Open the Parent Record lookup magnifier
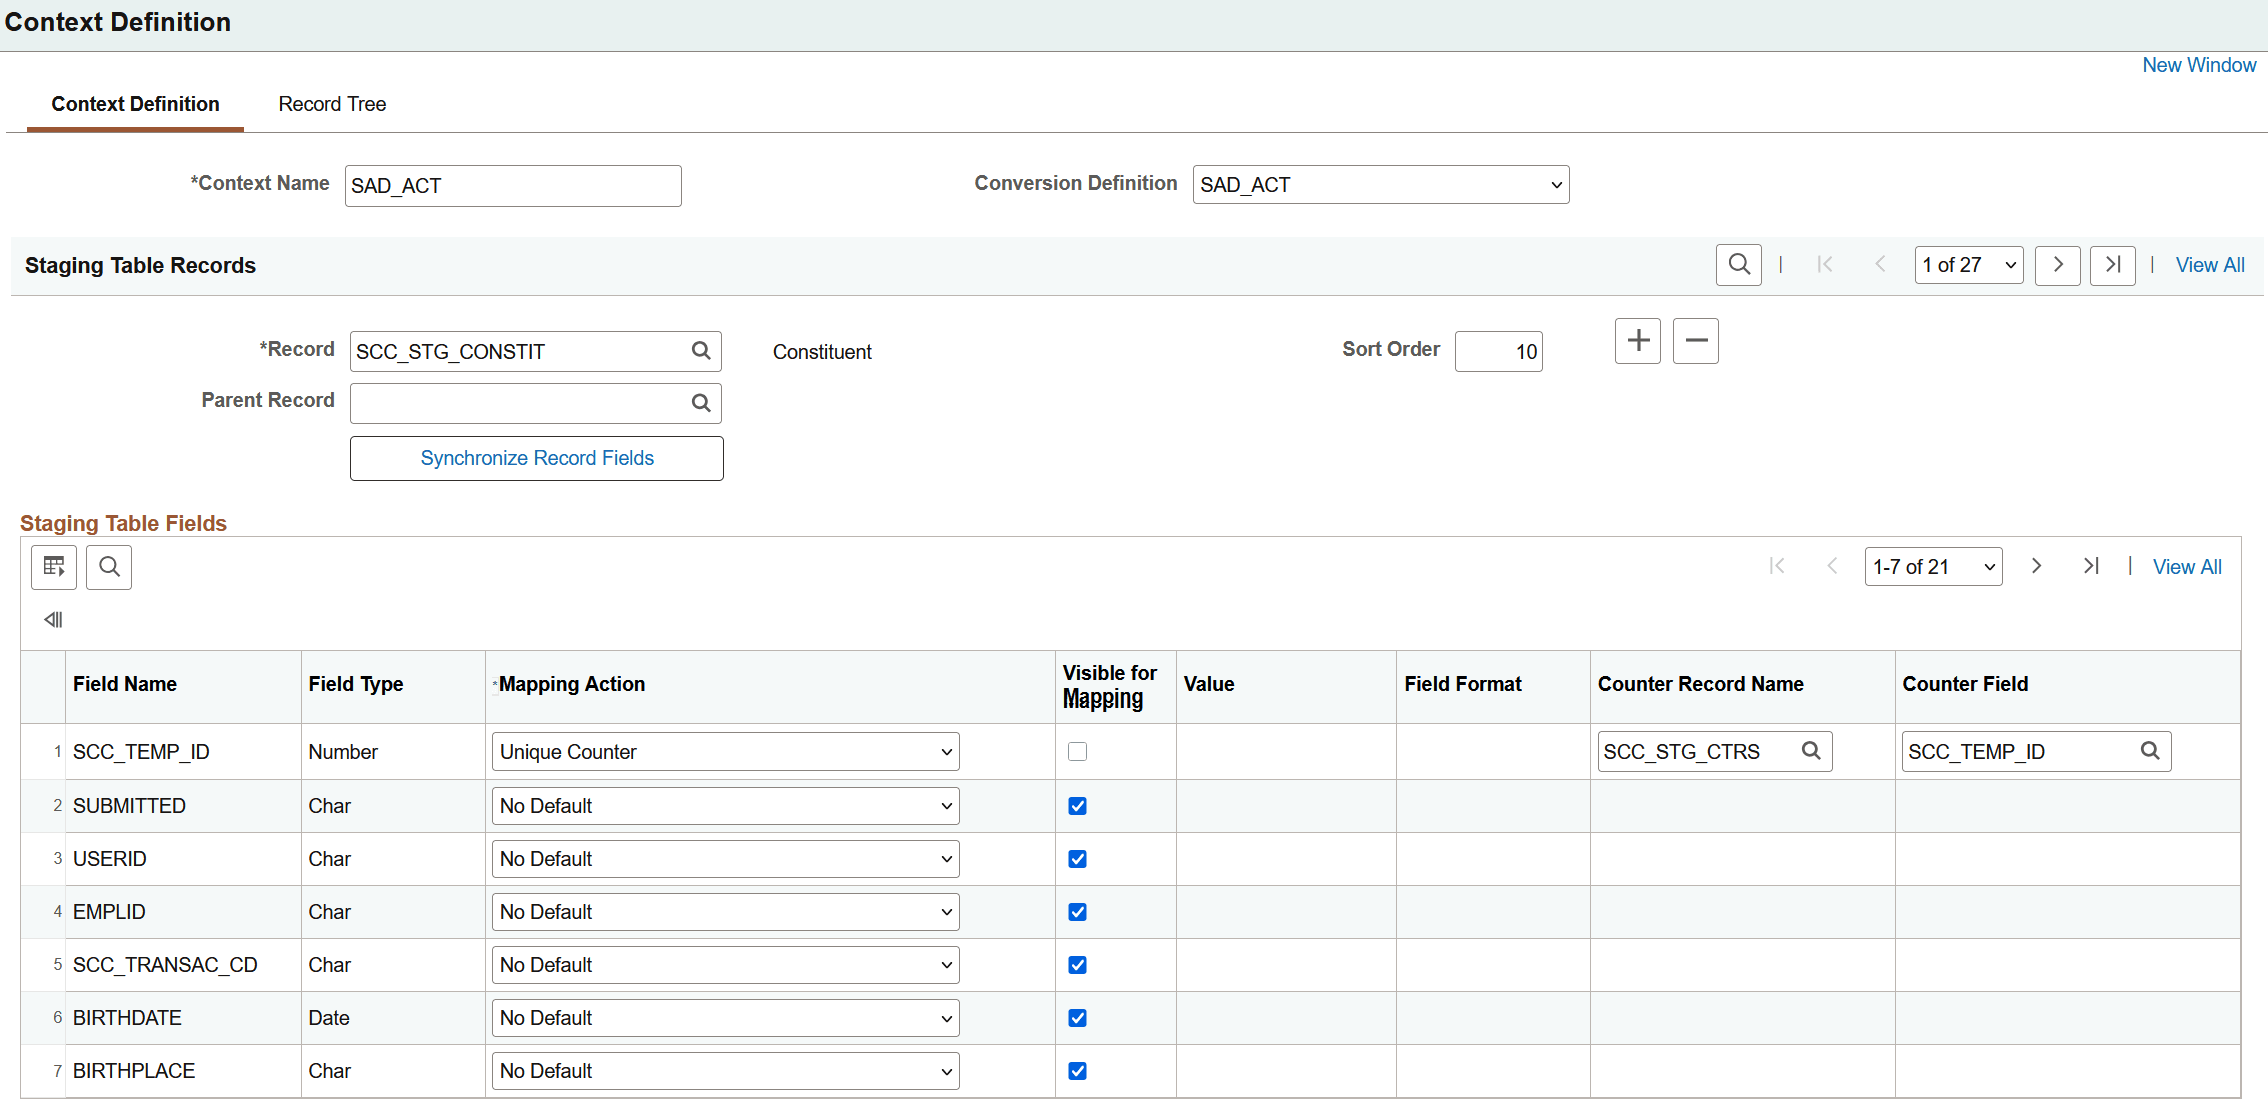This screenshot has height=1106, width=2268. 701,403
